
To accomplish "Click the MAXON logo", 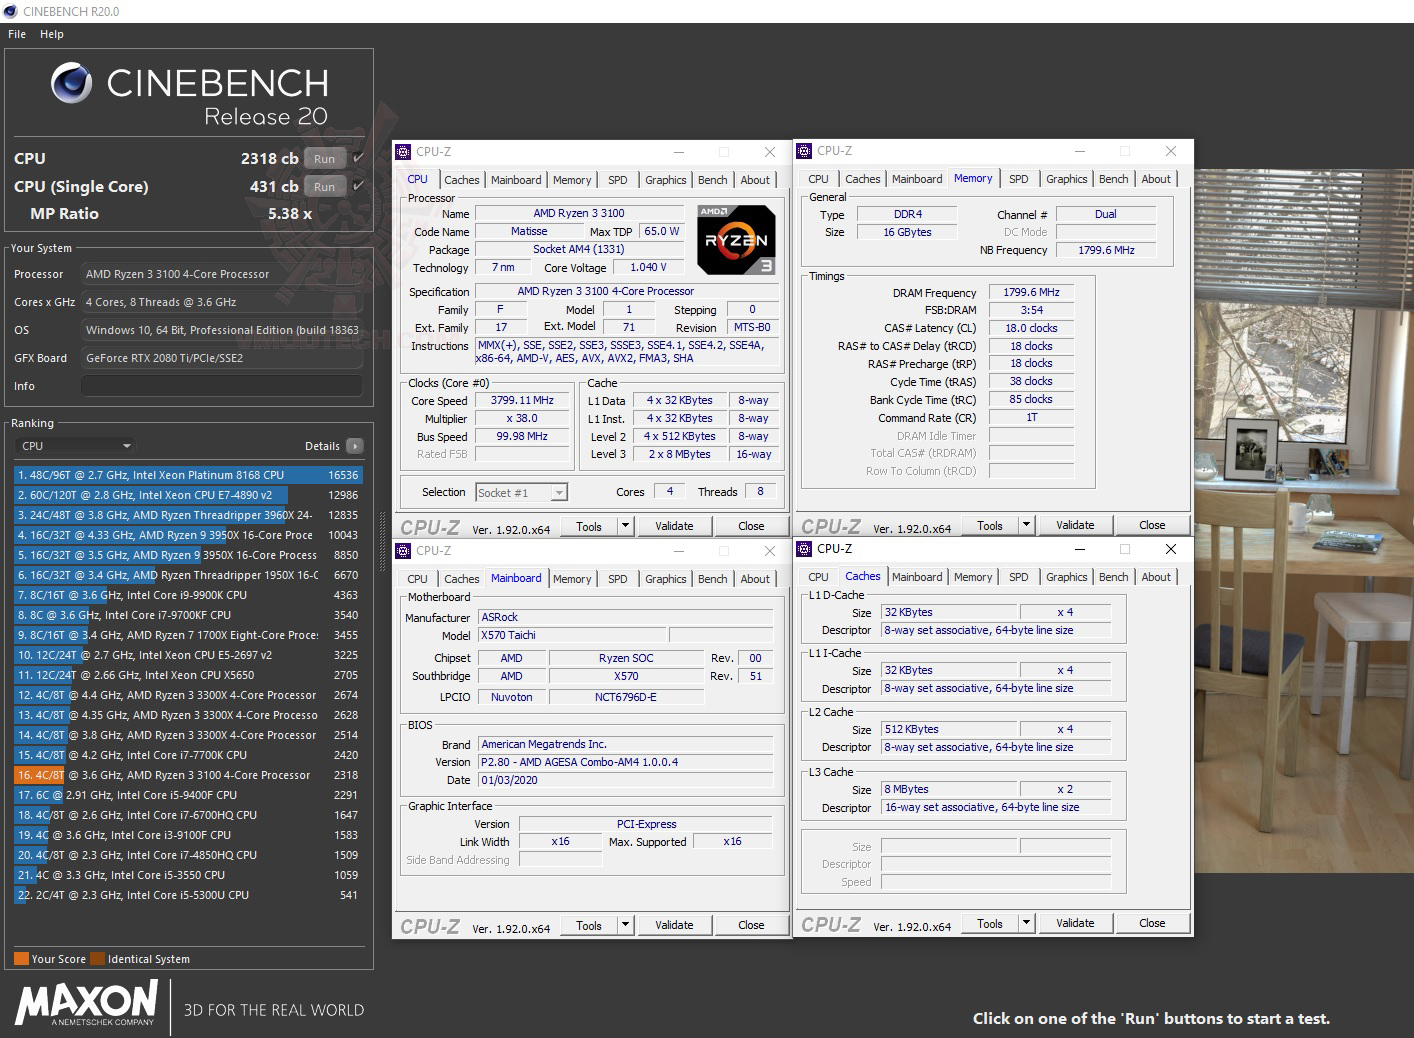I will point(87,1002).
